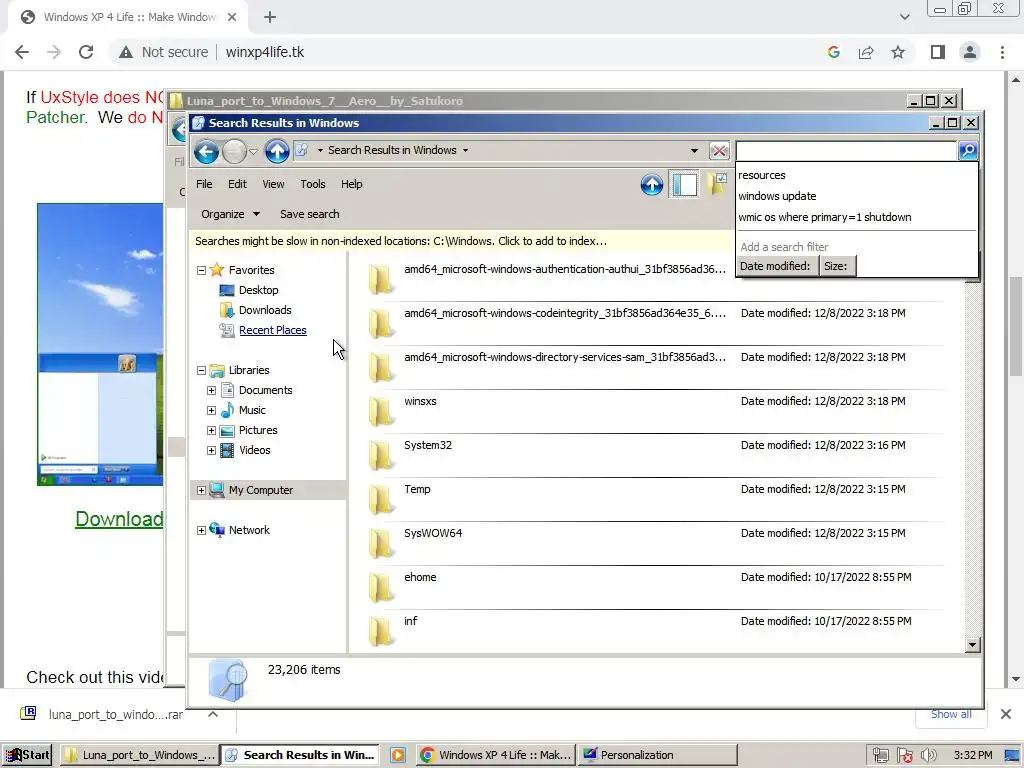Screen dimensions: 1024x768
Task: Select inf folder icon
Action: tap(381, 632)
